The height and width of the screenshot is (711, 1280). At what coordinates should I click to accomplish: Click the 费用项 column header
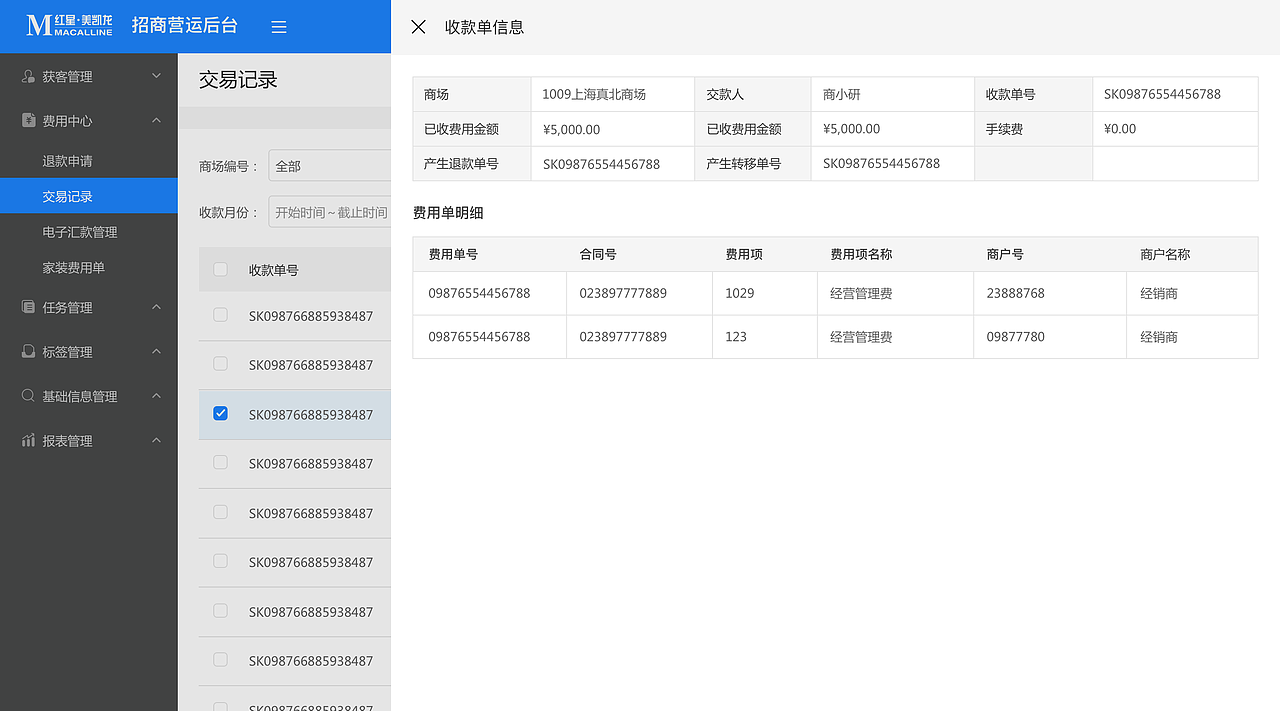[744, 254]
